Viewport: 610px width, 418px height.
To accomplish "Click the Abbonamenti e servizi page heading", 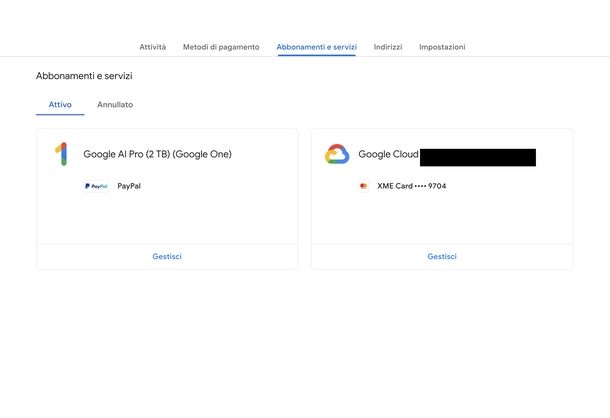I will tap(84, 76).
